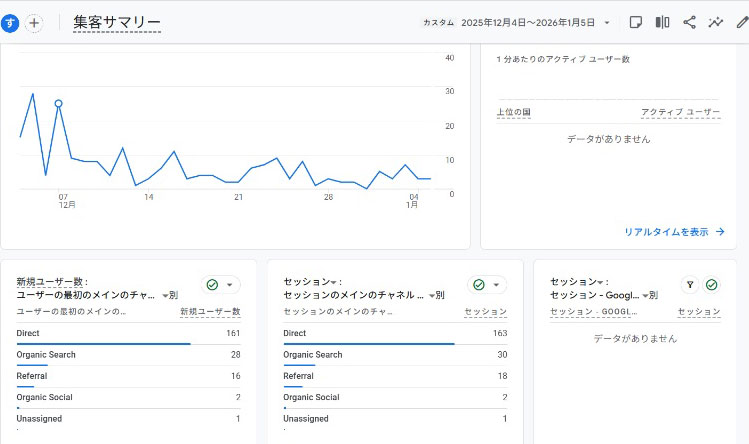Click the blue segment badge at top left
The width and height of the screenshot is (749, 444).
(x=10, y=22)
